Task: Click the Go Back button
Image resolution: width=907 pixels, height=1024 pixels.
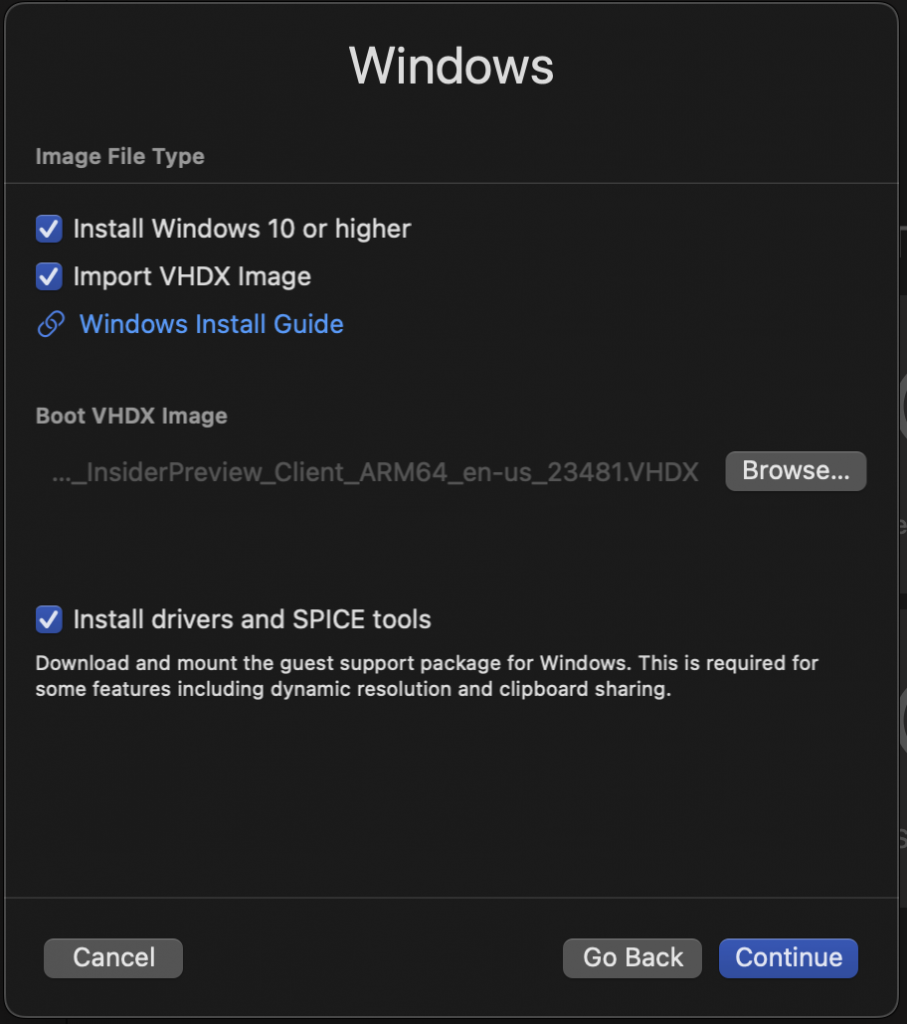Action: 632,957
